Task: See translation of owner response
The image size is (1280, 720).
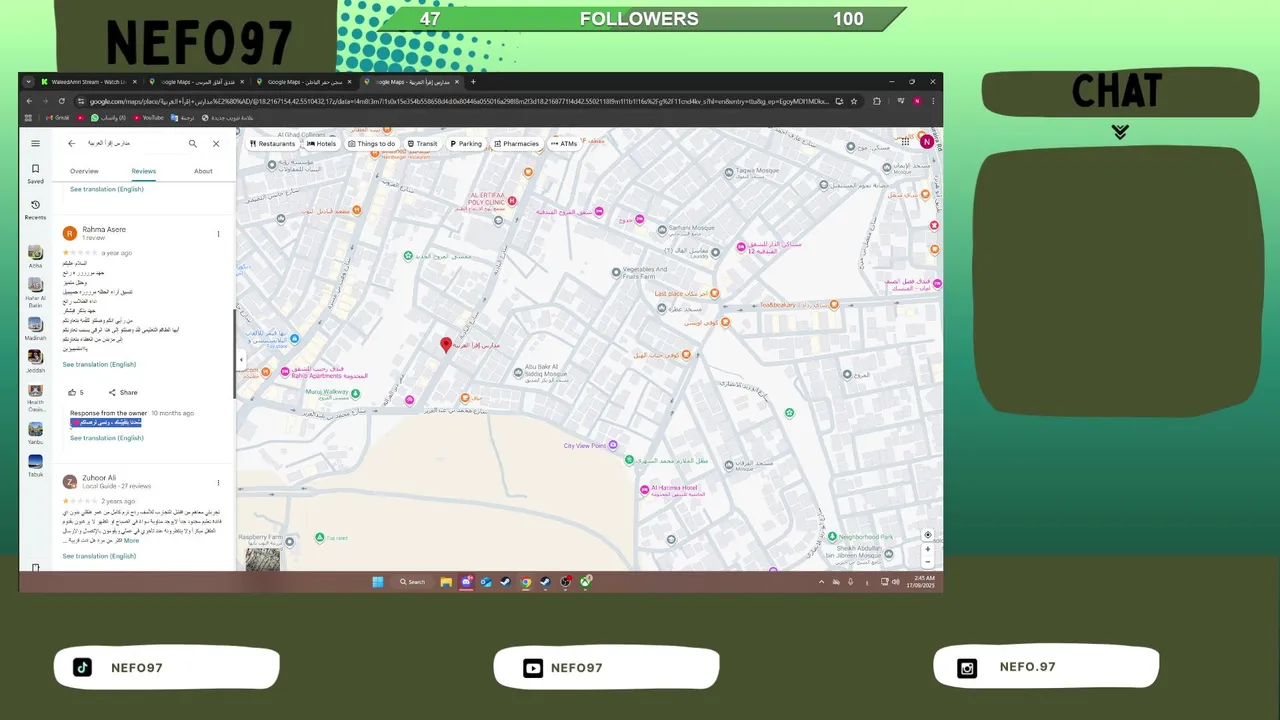Action: [x=107, y=438]
